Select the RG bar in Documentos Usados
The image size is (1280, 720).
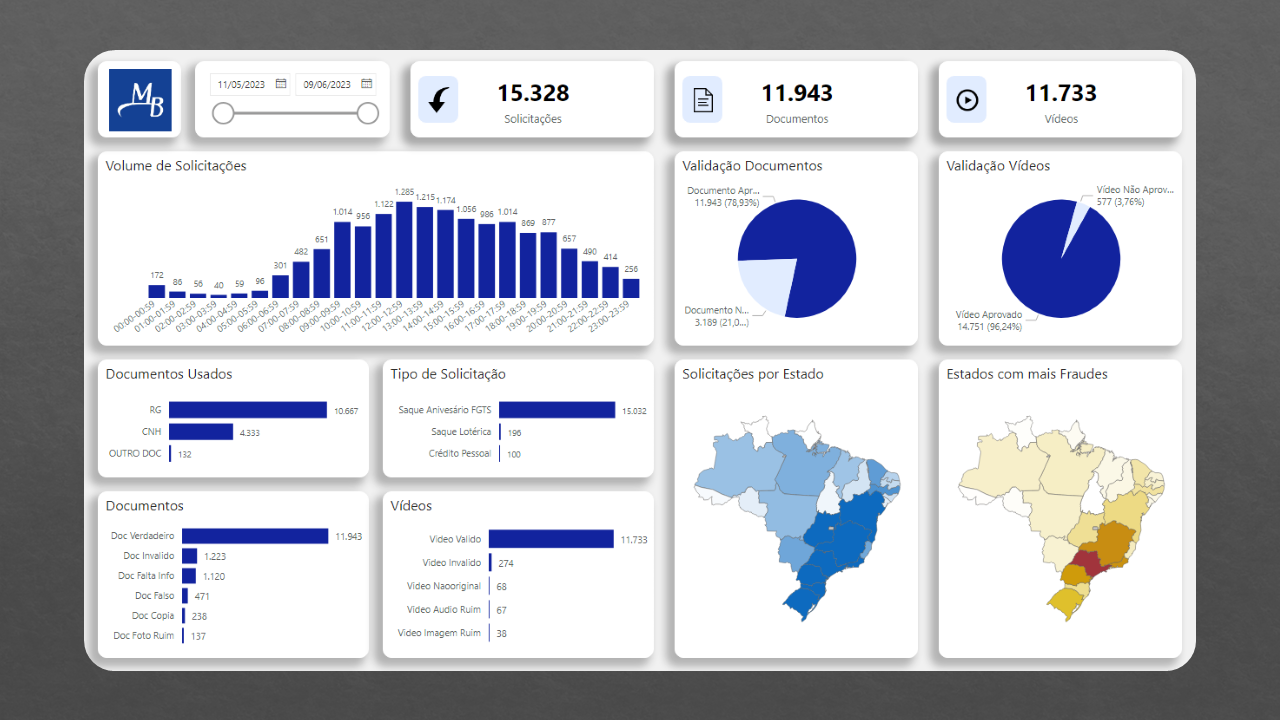[247, 410]
